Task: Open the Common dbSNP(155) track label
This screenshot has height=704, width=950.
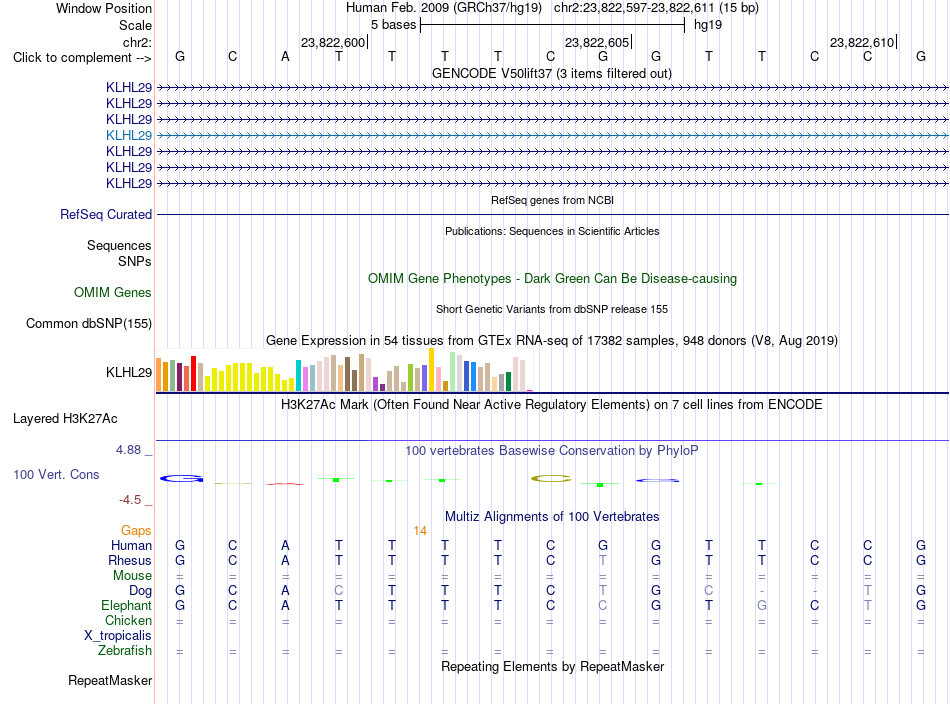Action: pos(88,324)
